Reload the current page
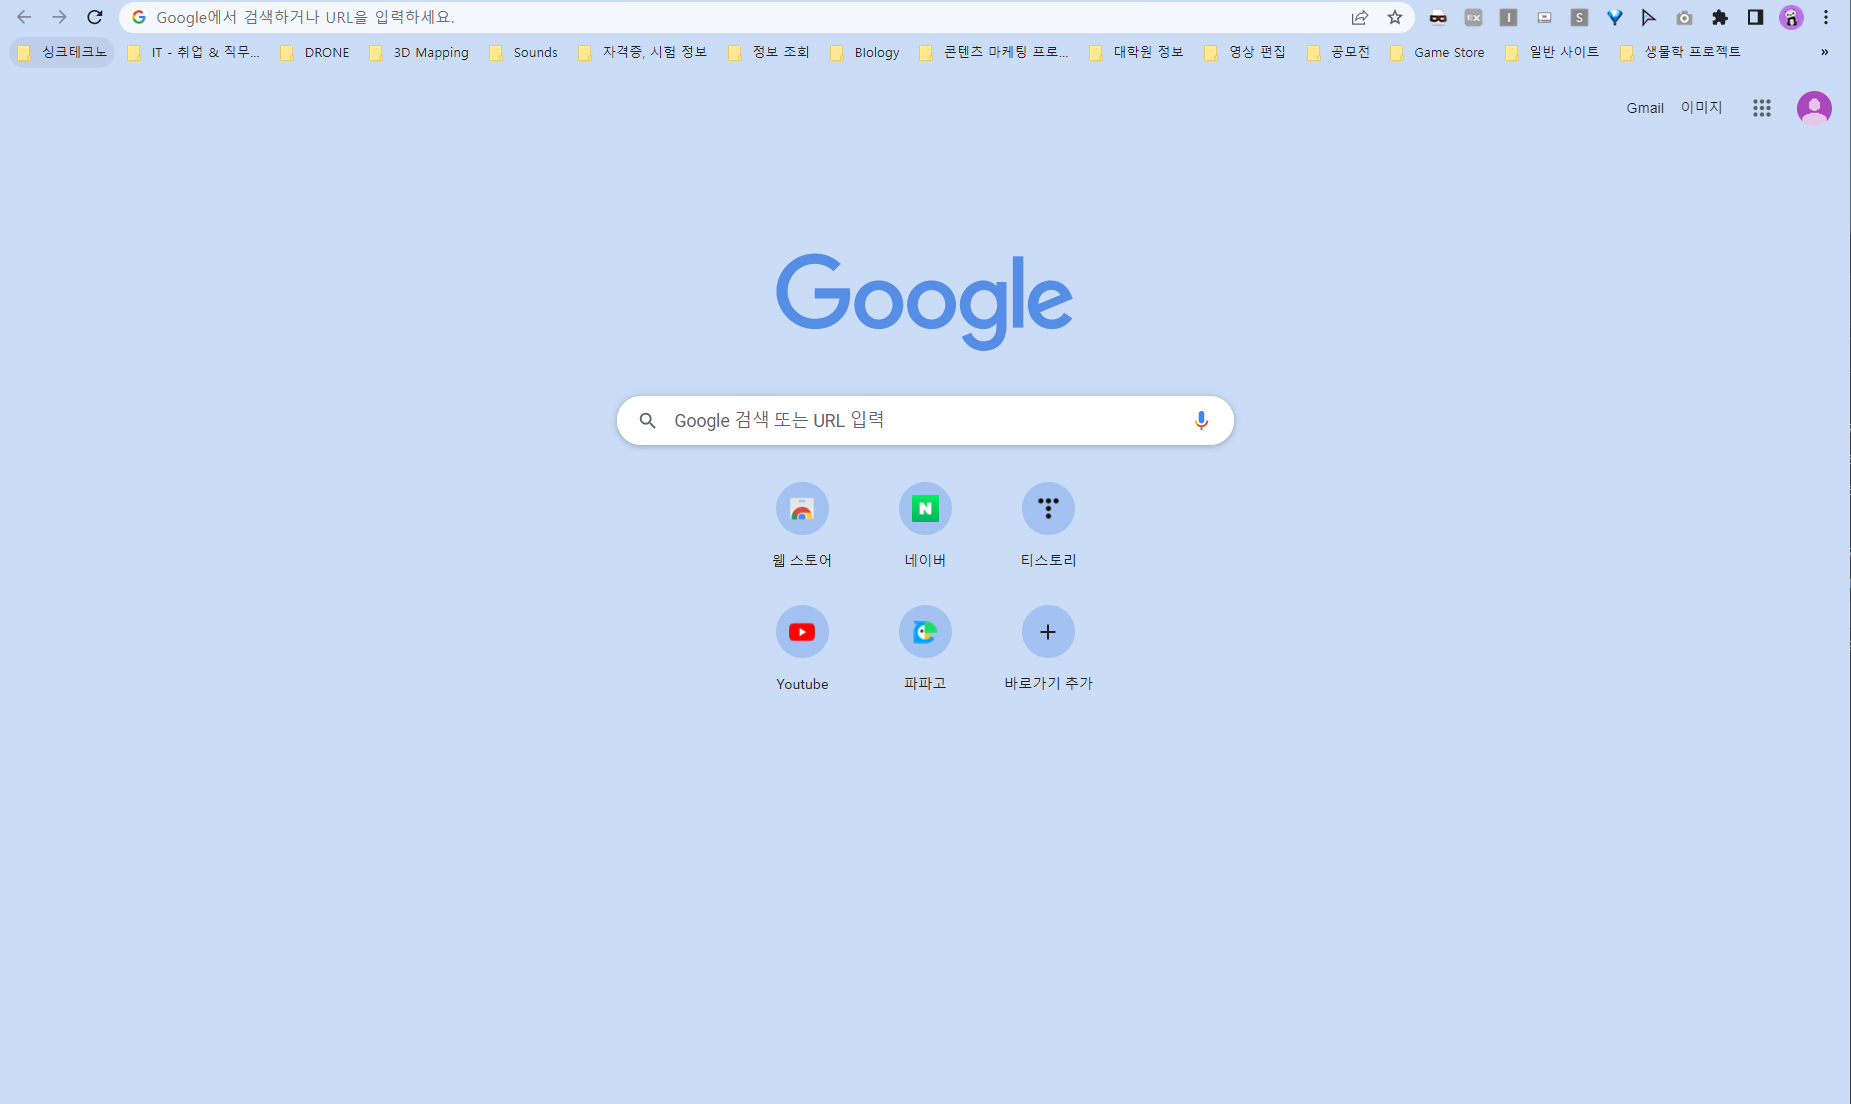The image size is (1851, 1104). pos(95,17)
